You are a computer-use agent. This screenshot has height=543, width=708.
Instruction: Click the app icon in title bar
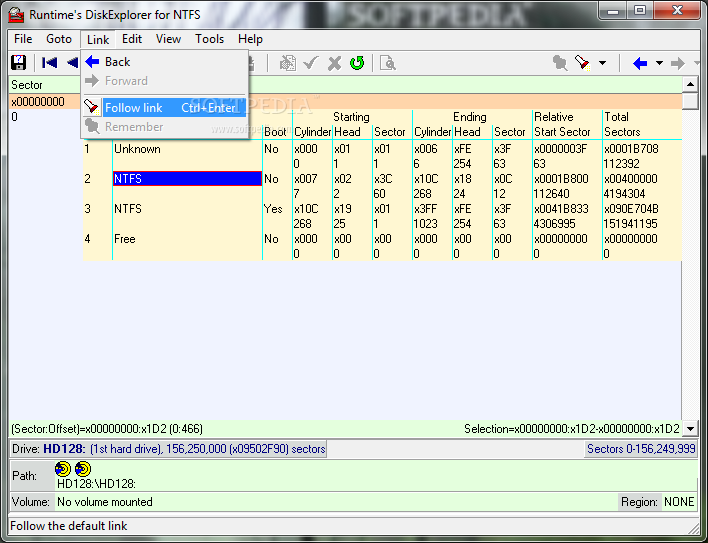(x=17, y=14)
